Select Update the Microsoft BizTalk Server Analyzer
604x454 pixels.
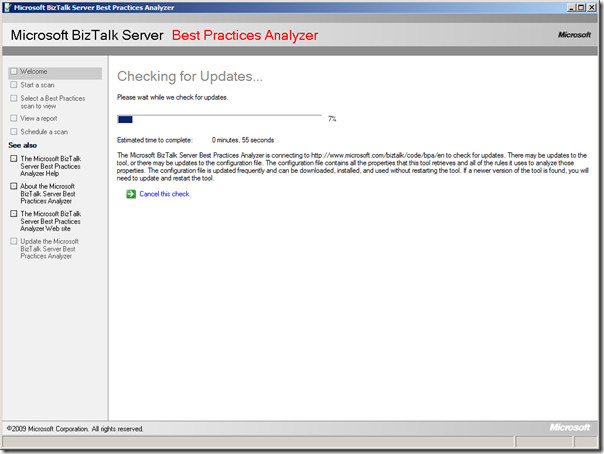pos(49,249)
